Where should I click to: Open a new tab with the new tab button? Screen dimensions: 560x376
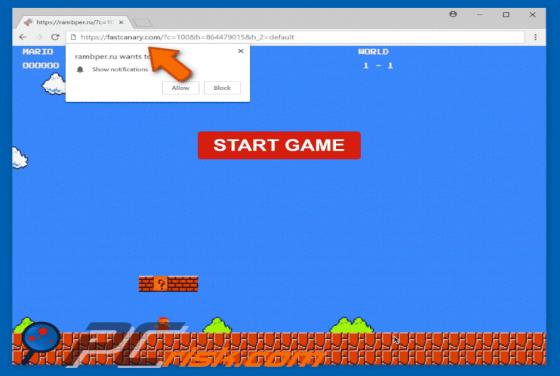pos(142,22)
